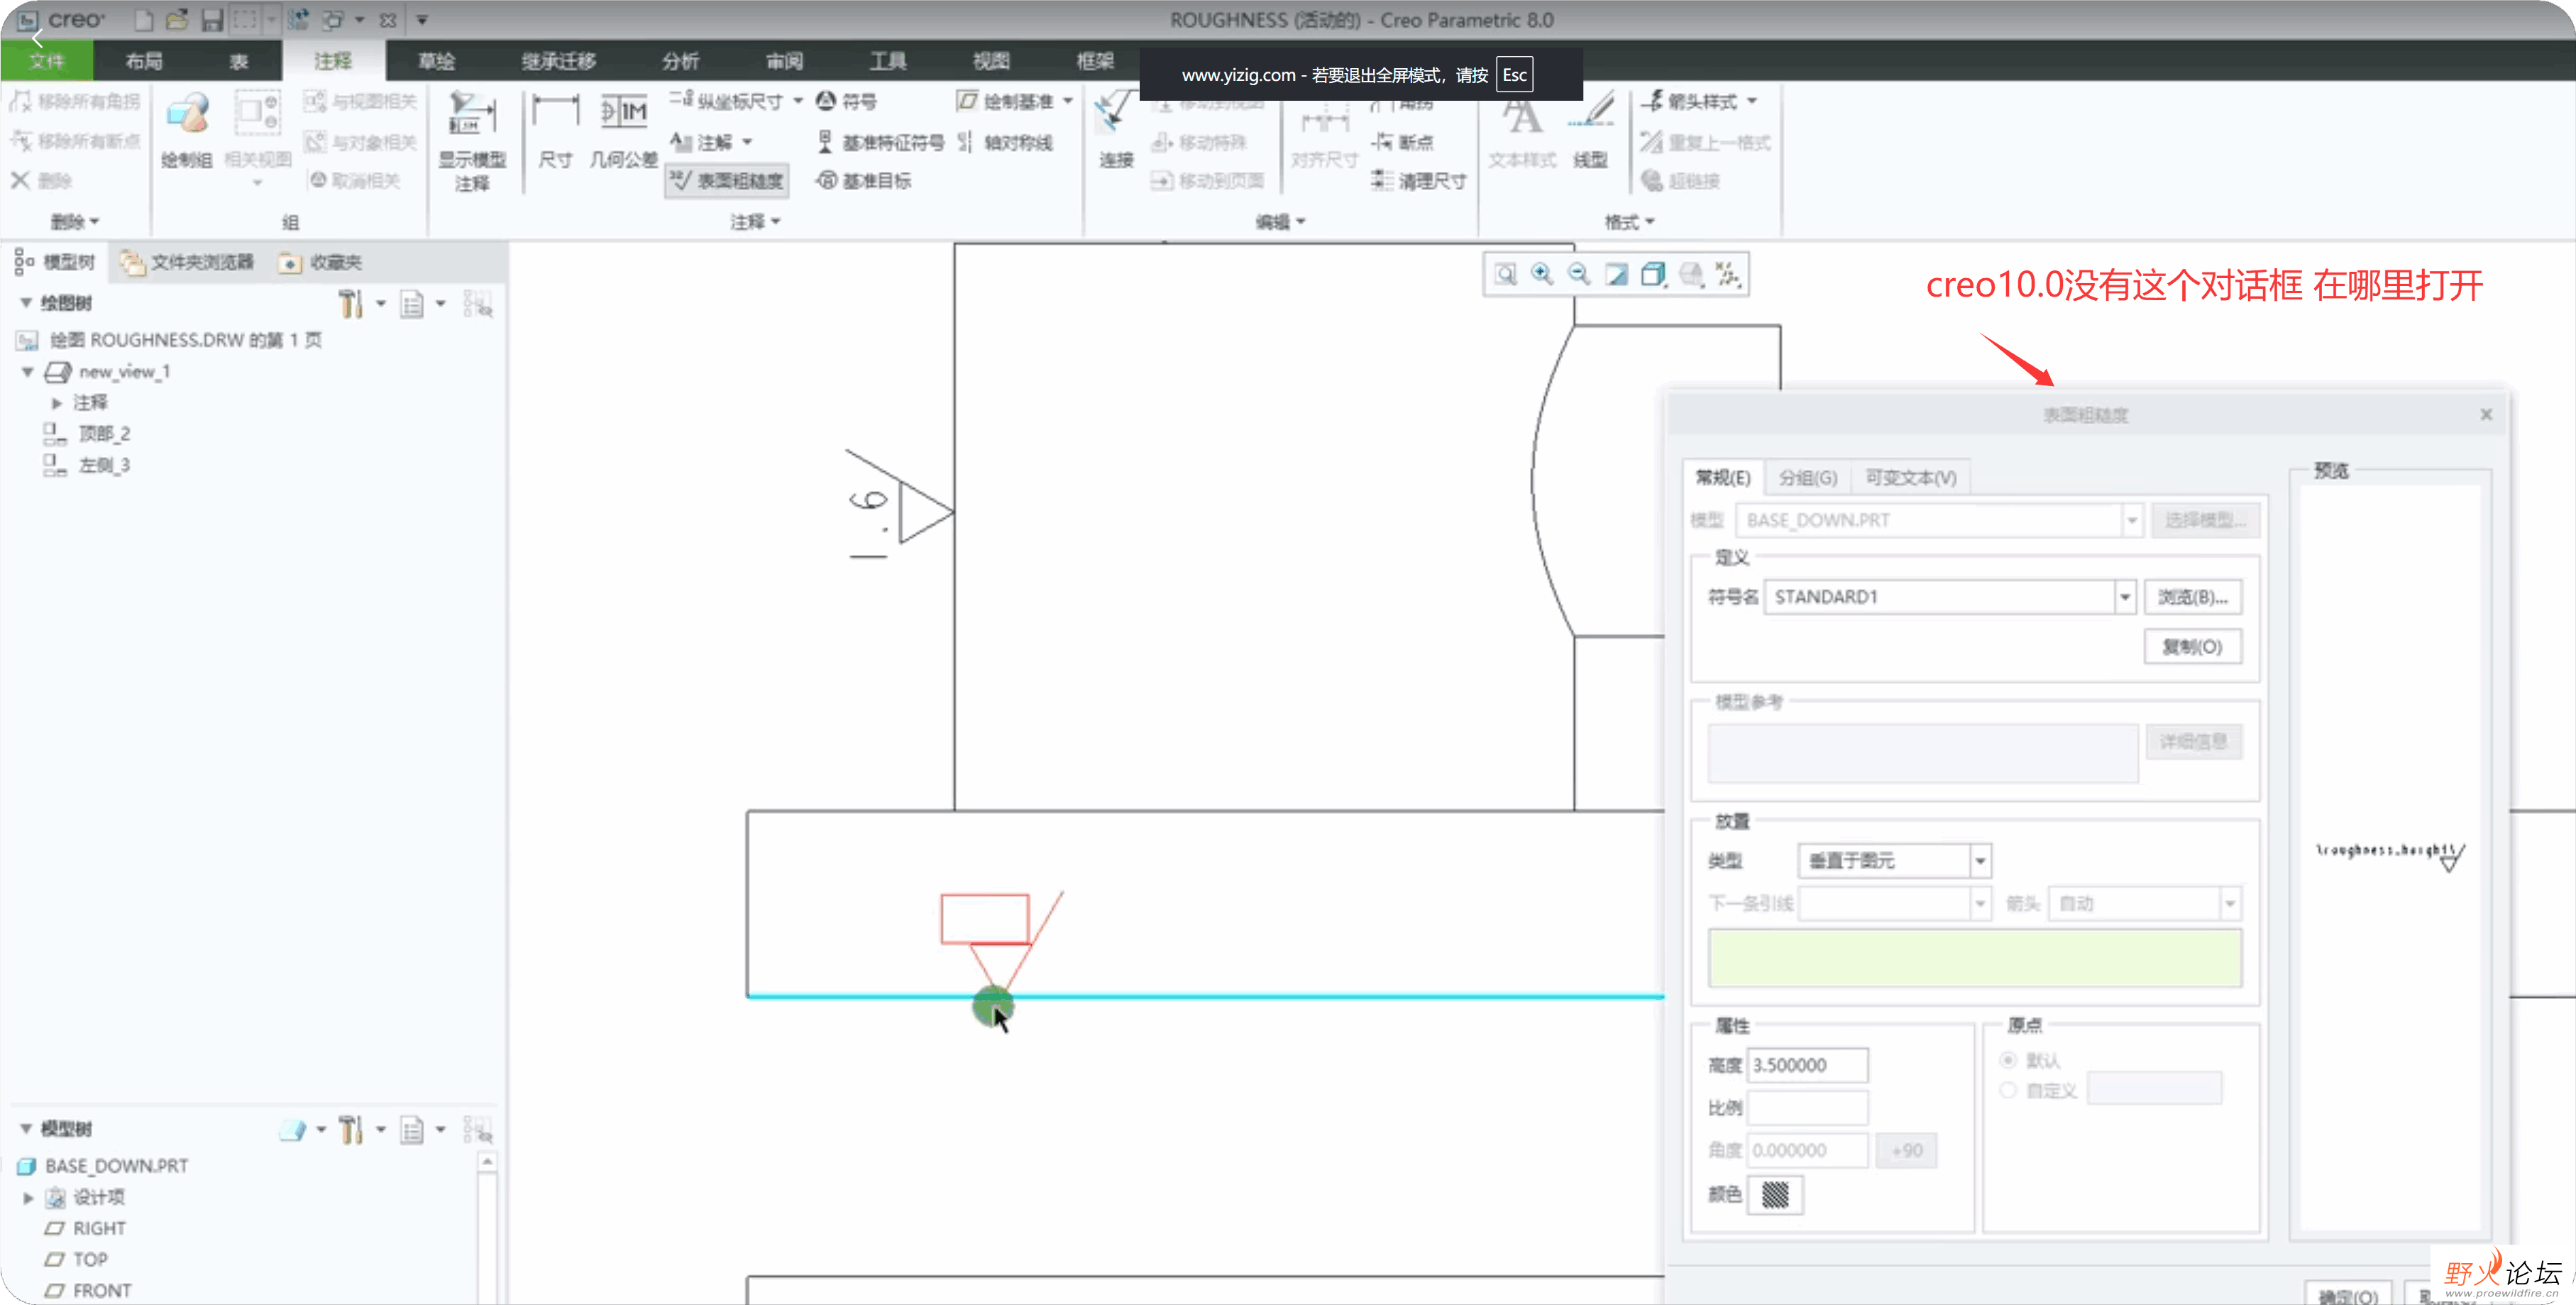Select the Custom (自定义) origin radio button
This screenshot has width=2576, height=1305.
[2008, 1090]
